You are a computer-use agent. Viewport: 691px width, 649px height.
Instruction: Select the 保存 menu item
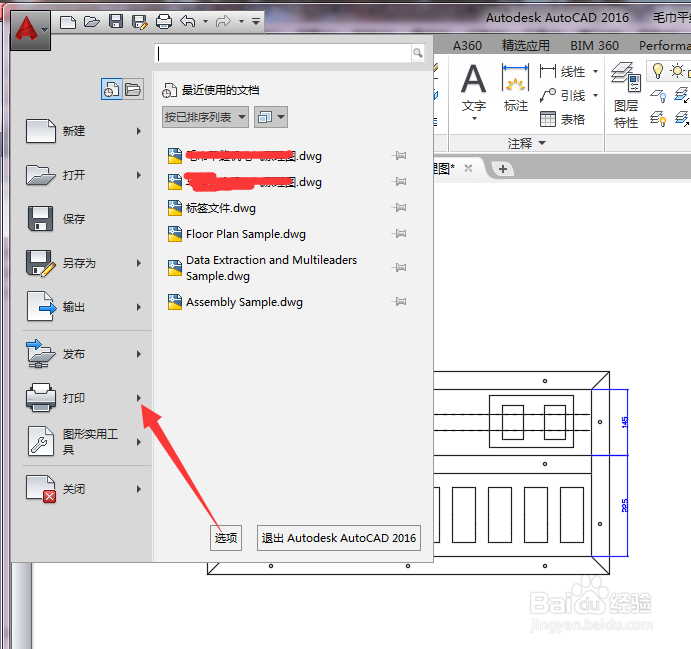click(x=84, y=219)
